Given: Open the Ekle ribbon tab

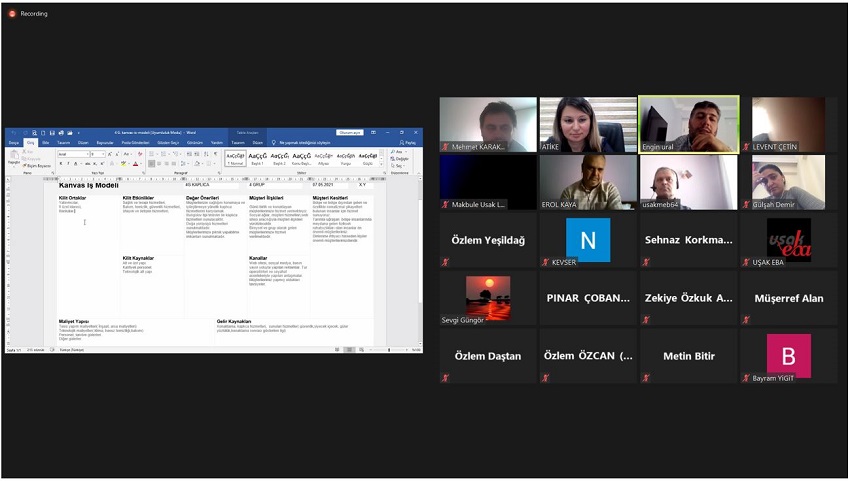Looking at the screenshot, I should [x=46, y=143].
